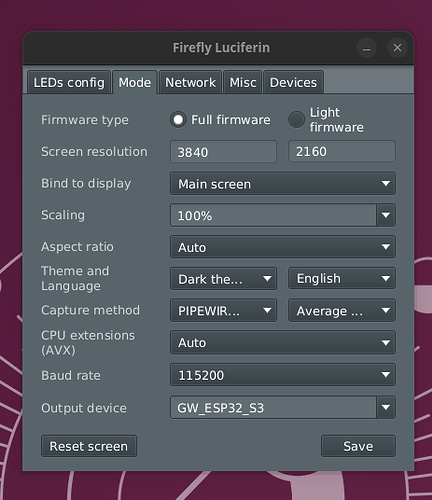Click the Output device dropdown arrow button

pos(386,407)
